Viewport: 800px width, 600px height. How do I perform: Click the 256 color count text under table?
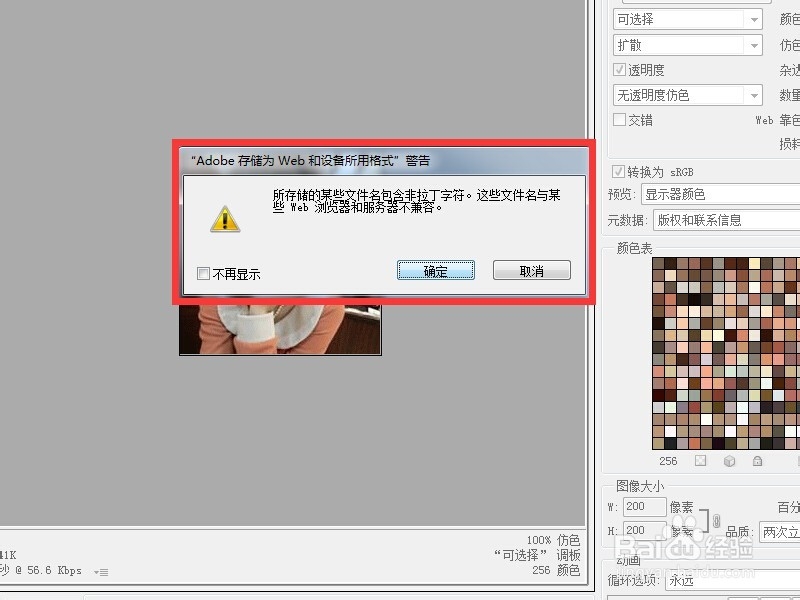tap(668, 461)
